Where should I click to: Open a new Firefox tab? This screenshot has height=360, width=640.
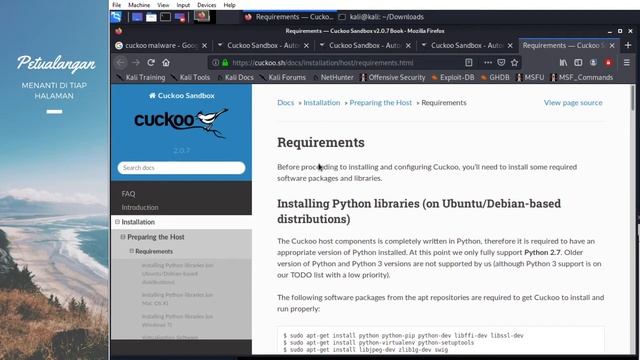point(628,45)
